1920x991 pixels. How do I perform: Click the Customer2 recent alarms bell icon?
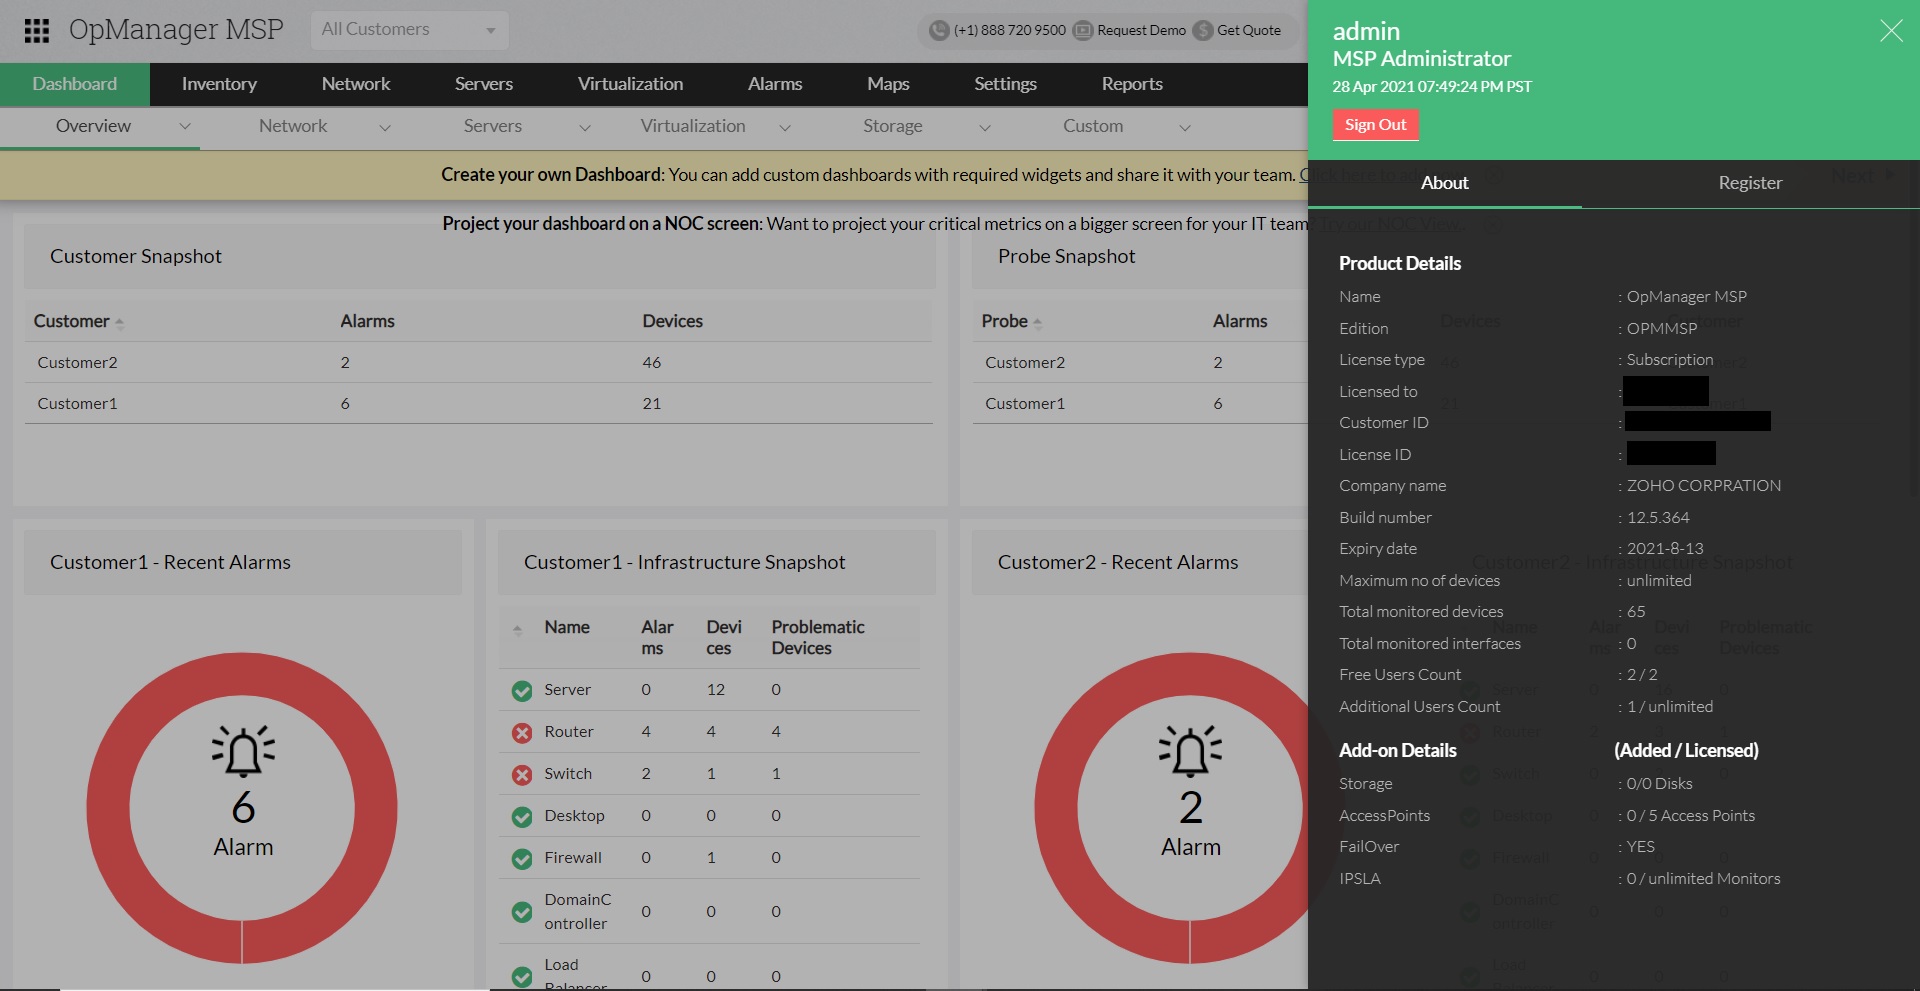pos(1190,751)
